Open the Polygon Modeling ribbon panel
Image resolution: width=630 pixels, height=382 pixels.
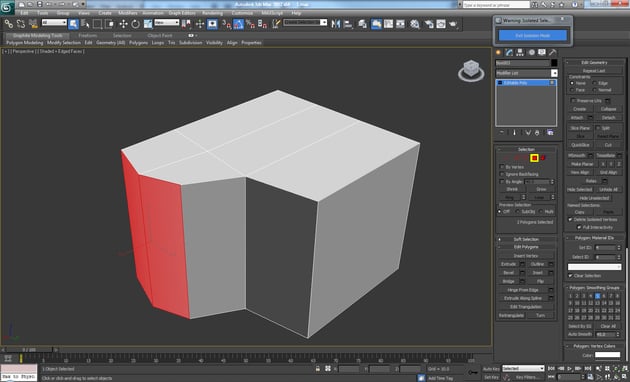pos(25,43)
